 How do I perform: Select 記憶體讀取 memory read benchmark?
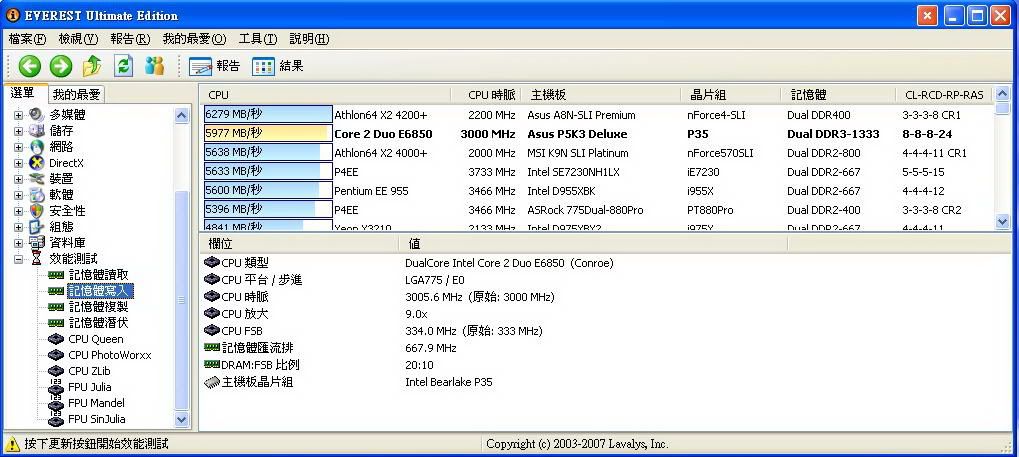[99, 275]
